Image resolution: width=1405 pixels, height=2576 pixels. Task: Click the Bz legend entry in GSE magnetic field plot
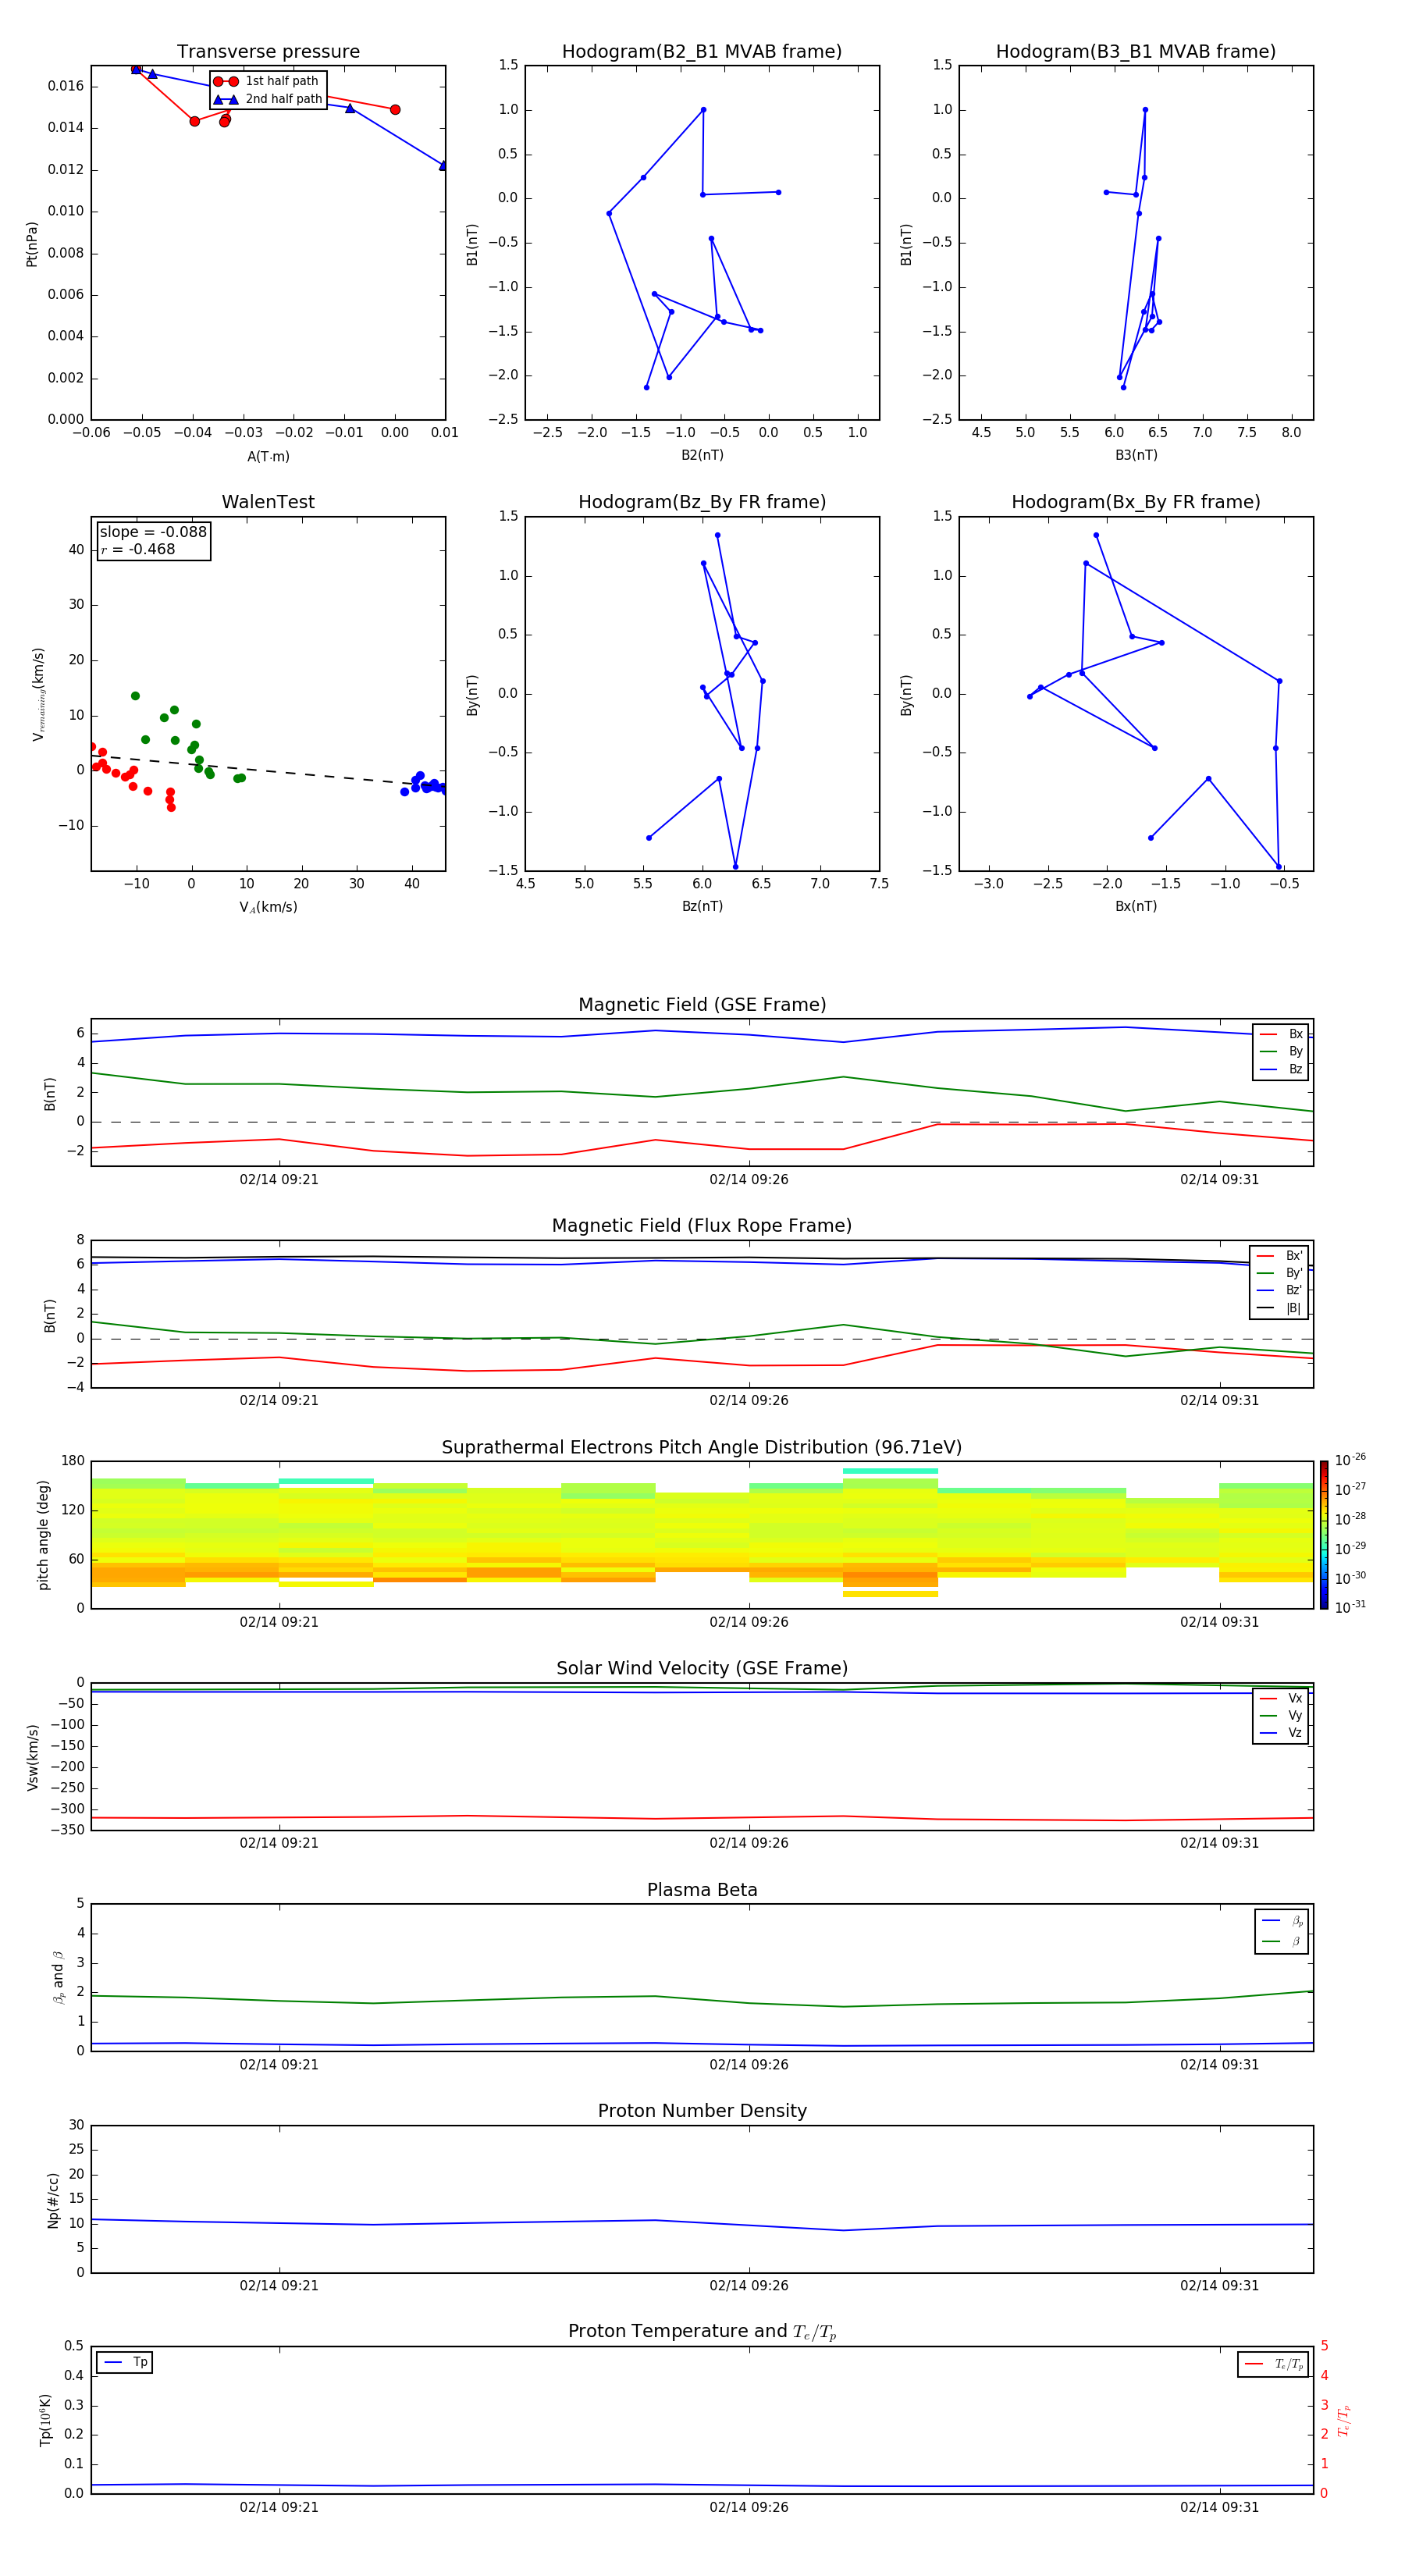1281,1070
